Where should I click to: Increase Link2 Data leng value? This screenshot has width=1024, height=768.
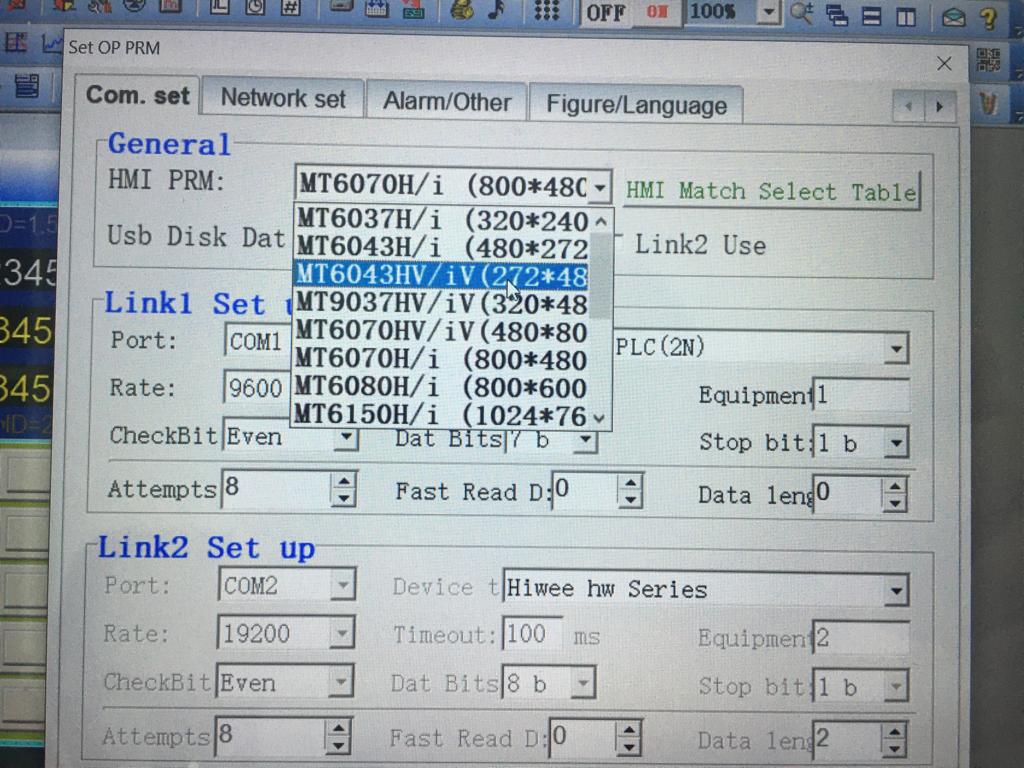click(893, 731)
